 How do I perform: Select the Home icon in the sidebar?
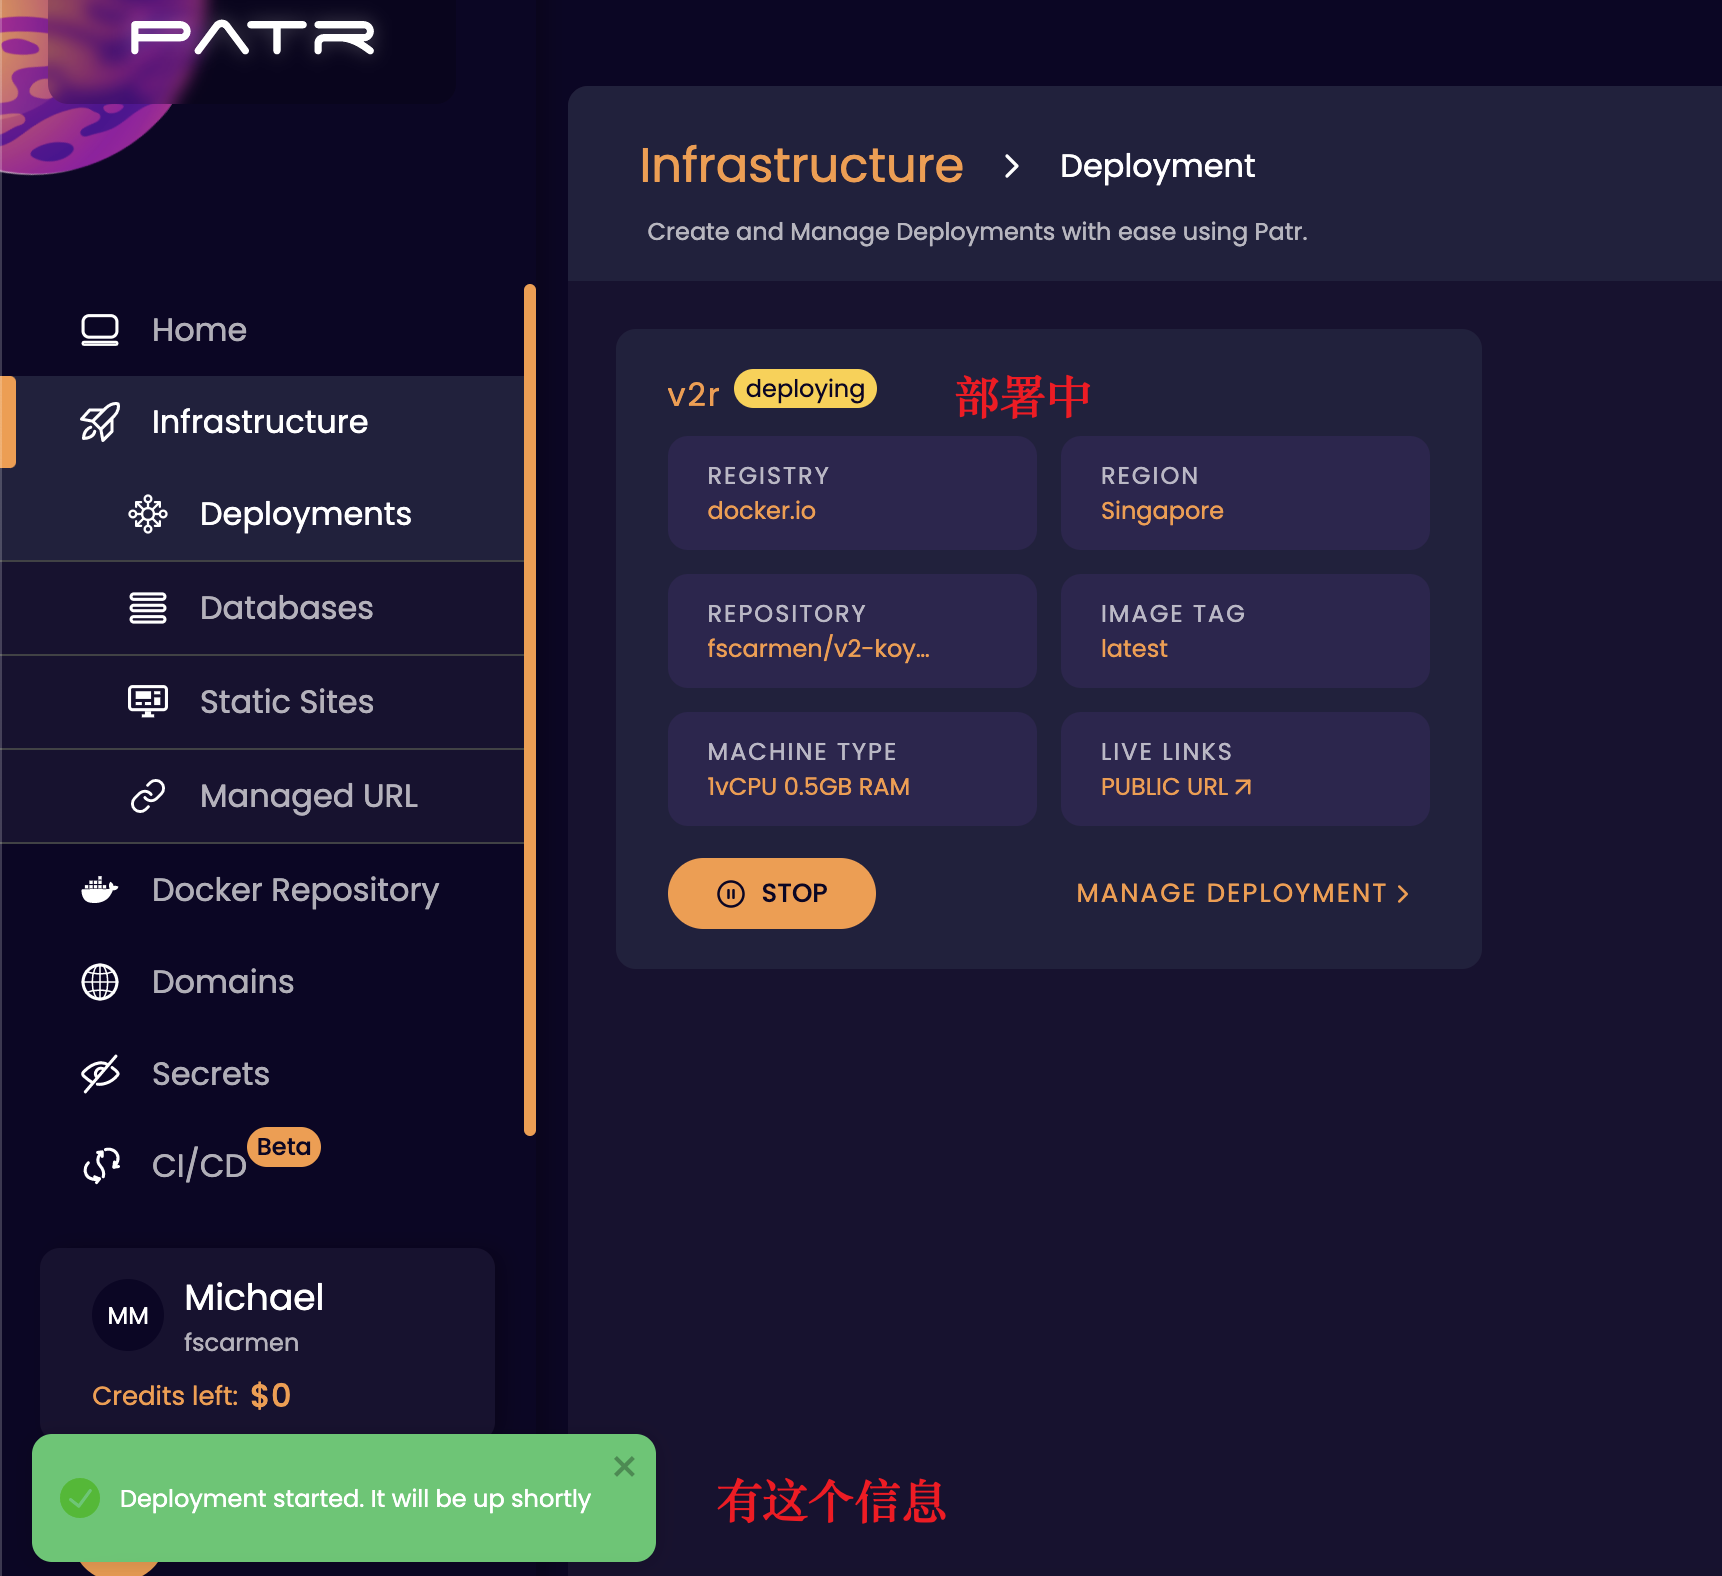pyautogui.click(x=99, y=328)
